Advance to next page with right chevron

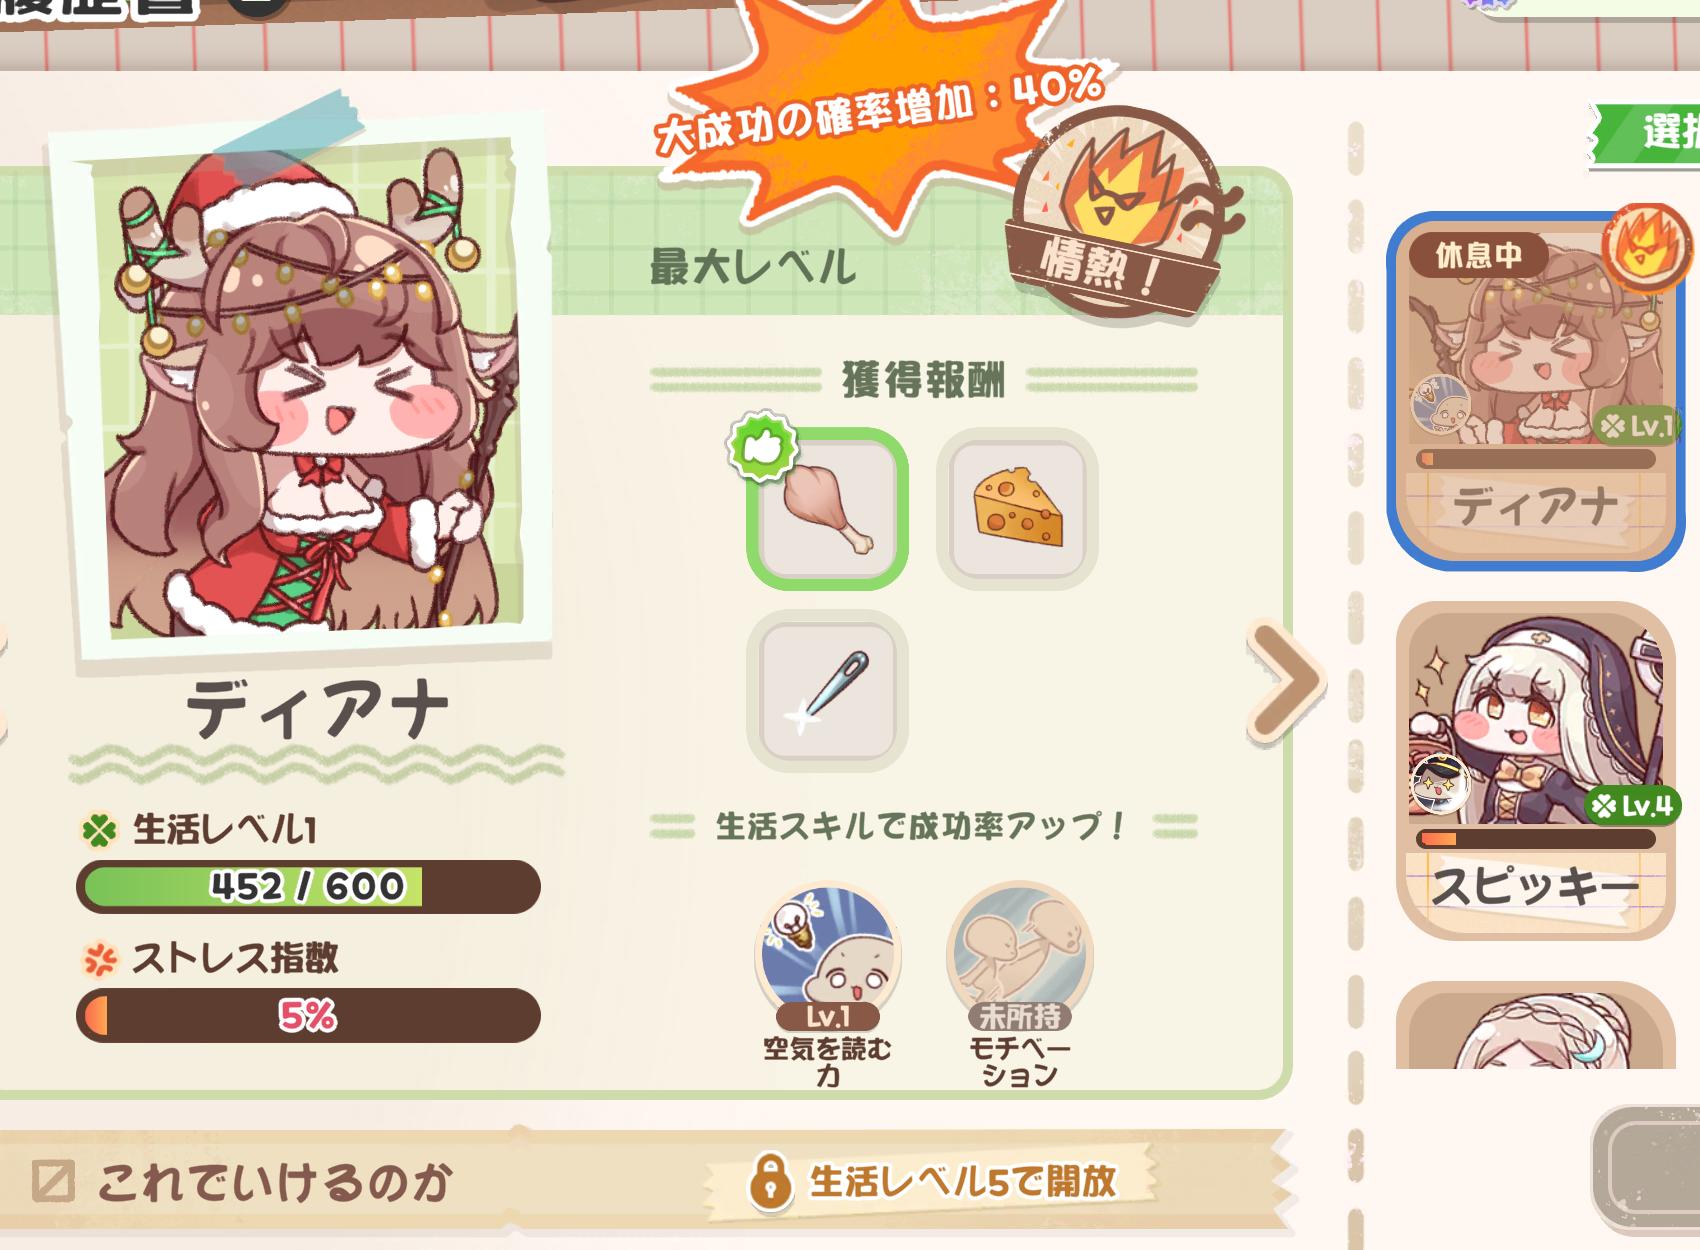1285,682
